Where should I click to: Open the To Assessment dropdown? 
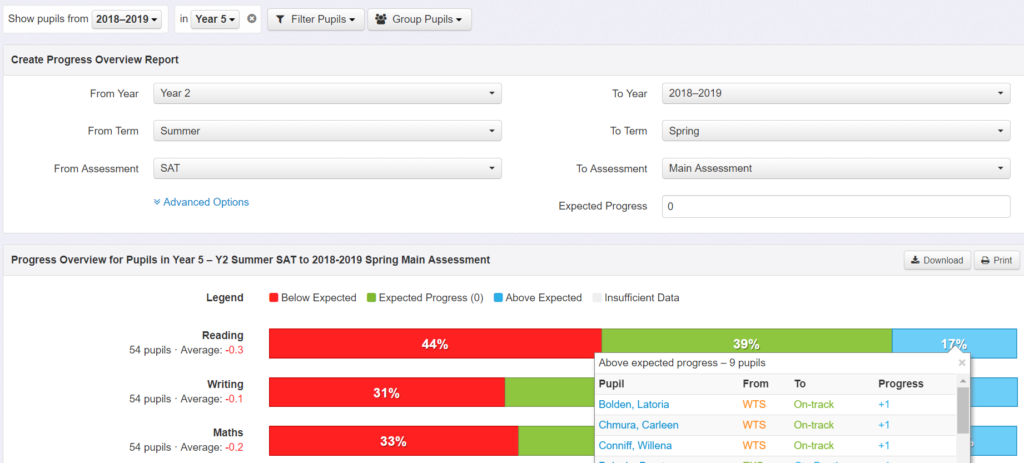(x=836, y=168)
